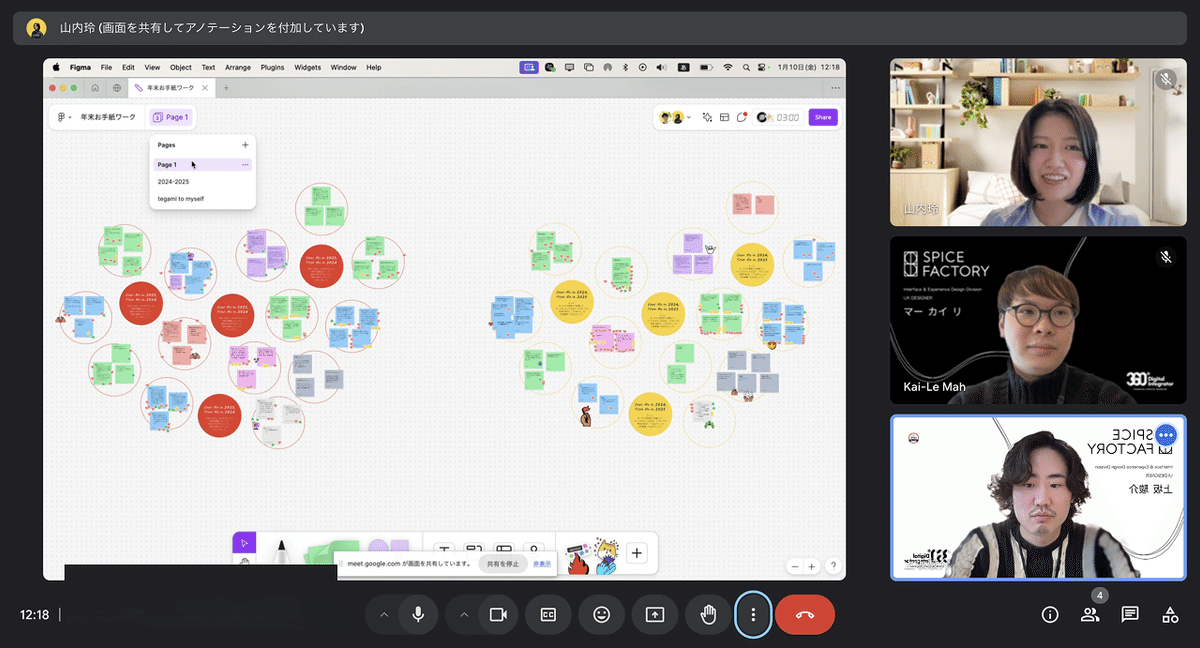1200x648 pixels.
Task: Select the Move cursor tool in FigJam toolbar
Action: [x=244, y=543]
